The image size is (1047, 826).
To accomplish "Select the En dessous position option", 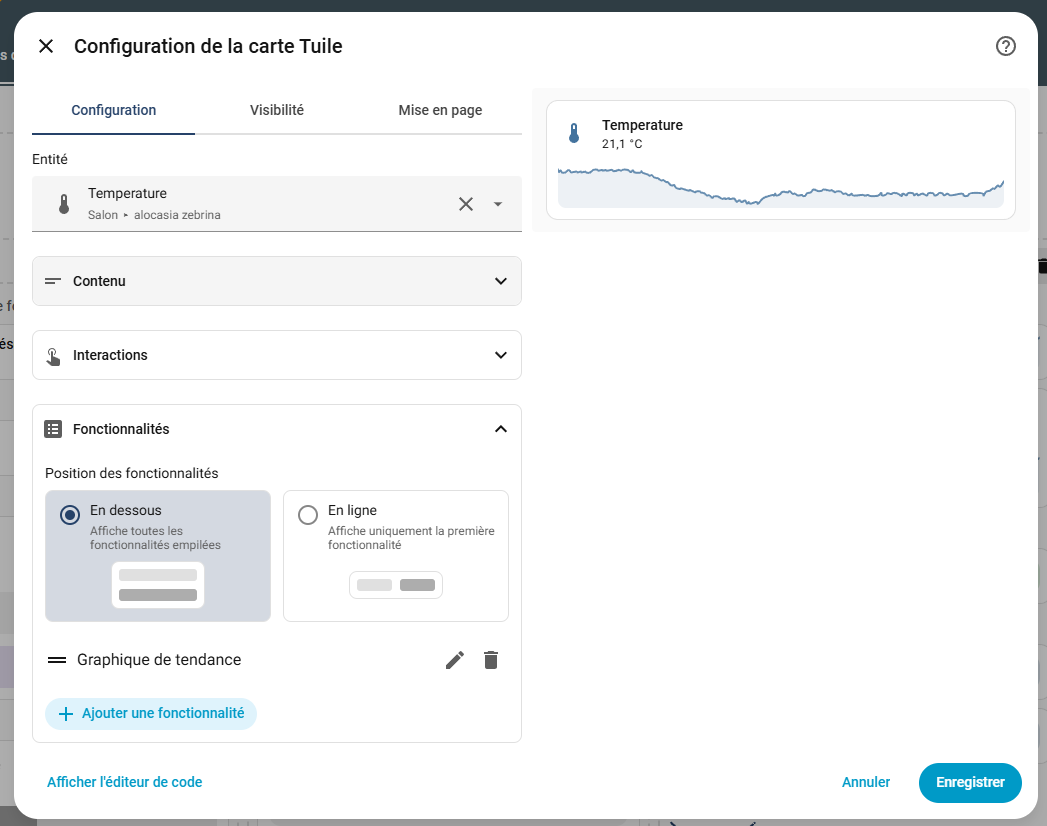I will point(70,515).
